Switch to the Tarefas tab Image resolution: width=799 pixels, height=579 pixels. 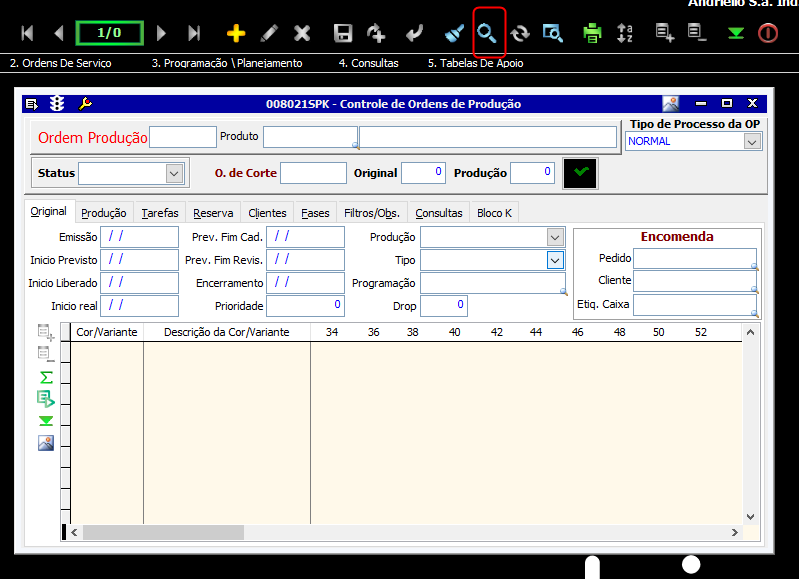coord(160,213)
